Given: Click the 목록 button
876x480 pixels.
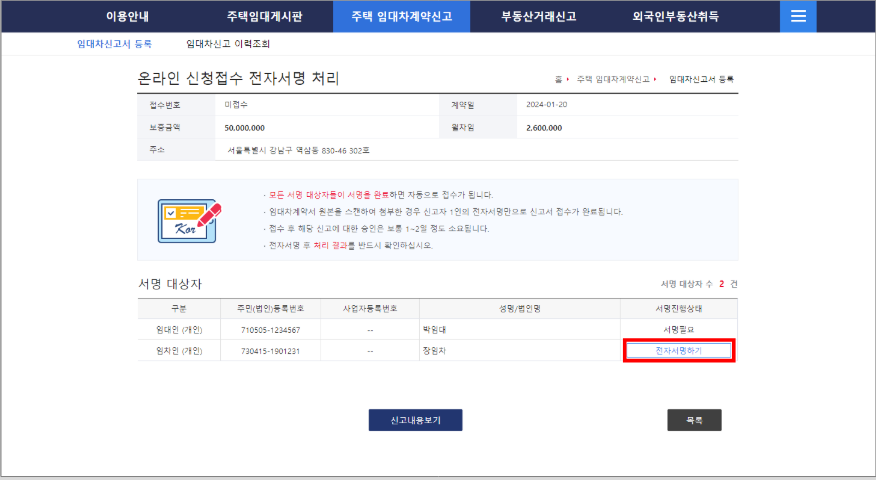Looking at the screenshot, I should point(694,420).
